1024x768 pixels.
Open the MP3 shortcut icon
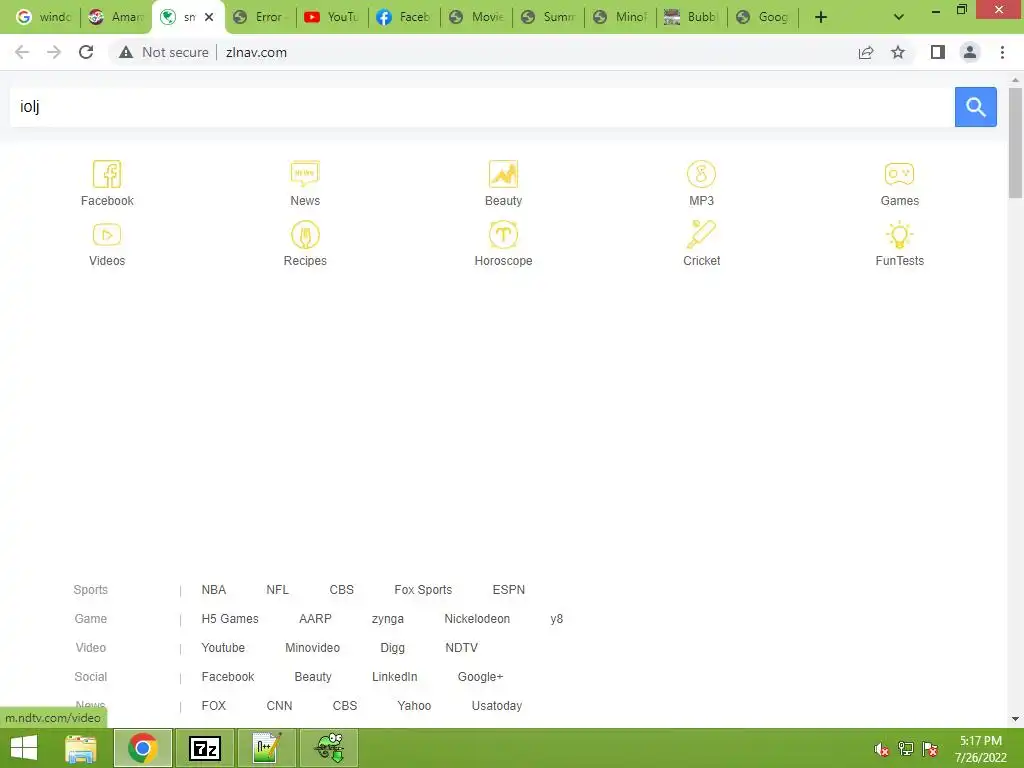(701, 174)
